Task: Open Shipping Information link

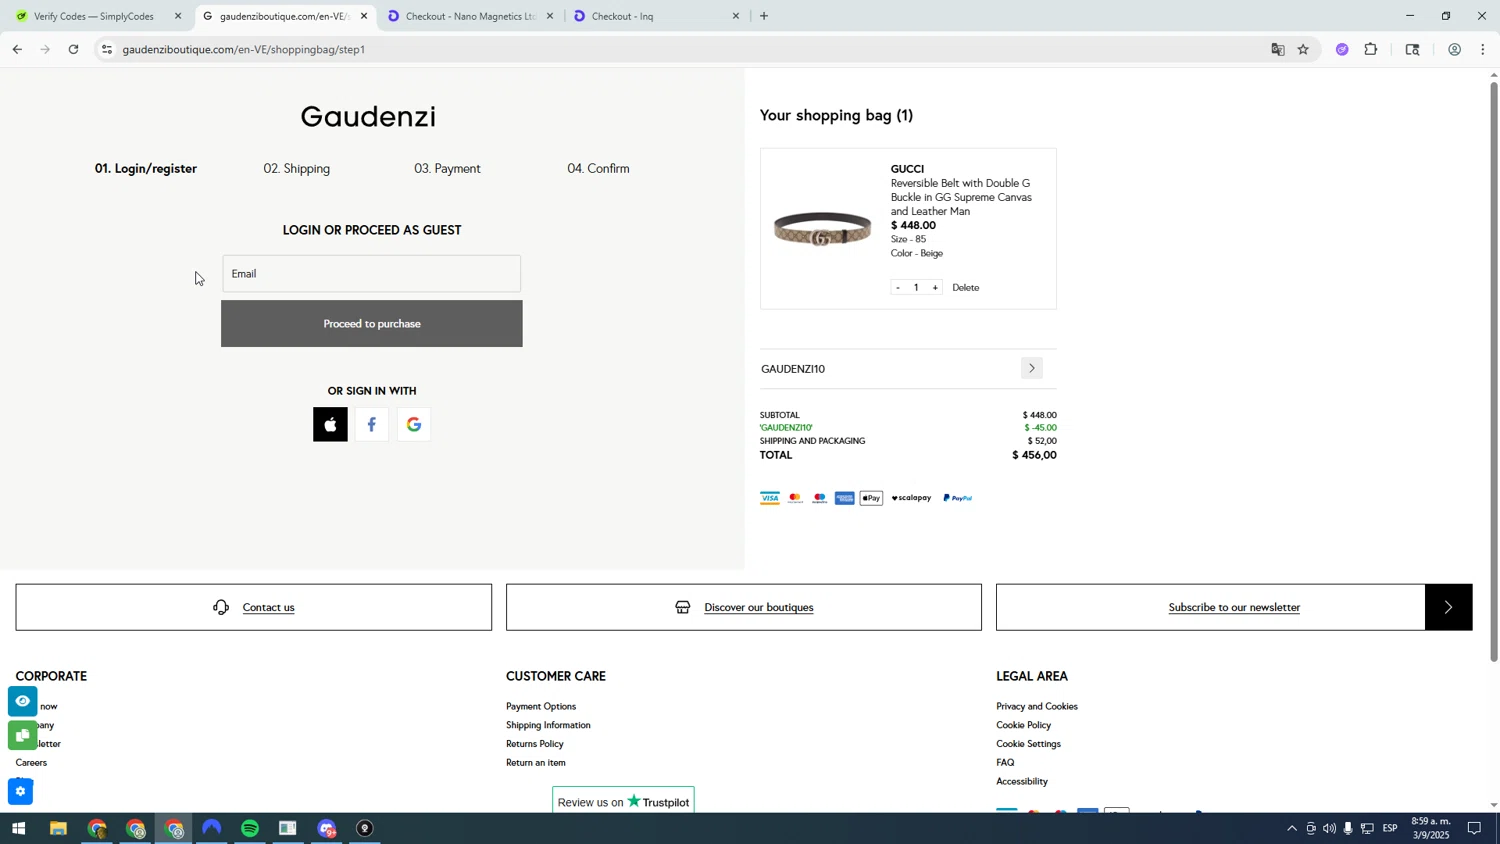Action: pos(548,725)
